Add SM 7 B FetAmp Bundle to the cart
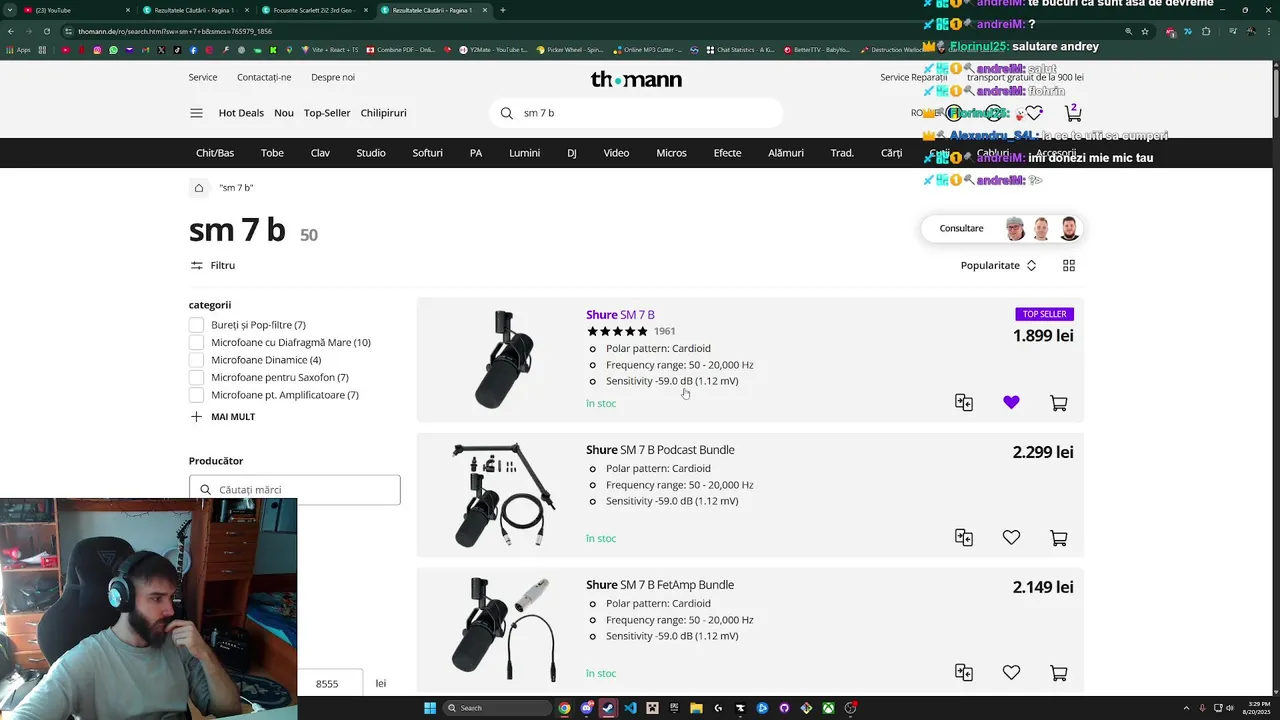This screenshot has height=720, width=1280. tap(1059, 673)
